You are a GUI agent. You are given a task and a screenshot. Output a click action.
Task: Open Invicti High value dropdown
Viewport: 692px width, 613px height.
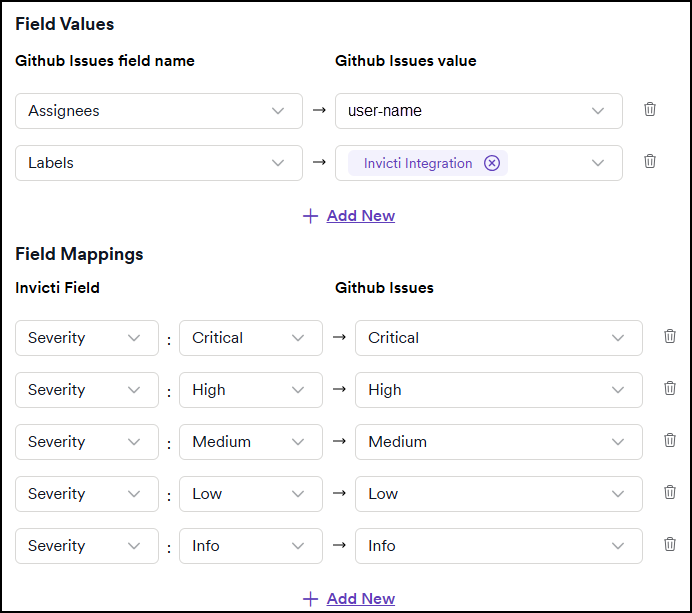pos(251,390)
